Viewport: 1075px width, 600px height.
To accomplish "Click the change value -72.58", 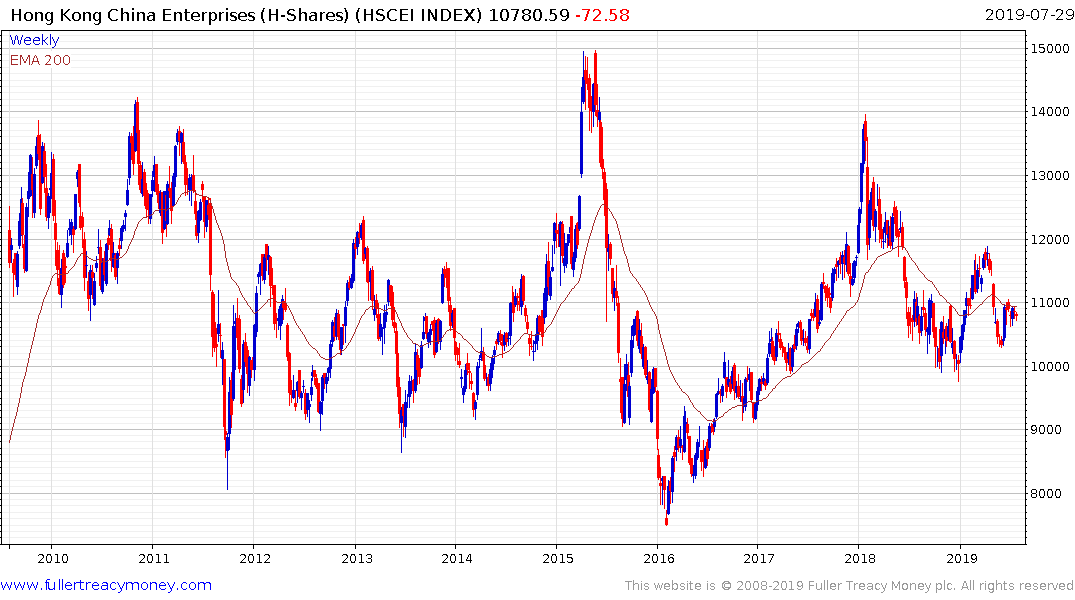I will pyautogui.click(x=602, y=15).
